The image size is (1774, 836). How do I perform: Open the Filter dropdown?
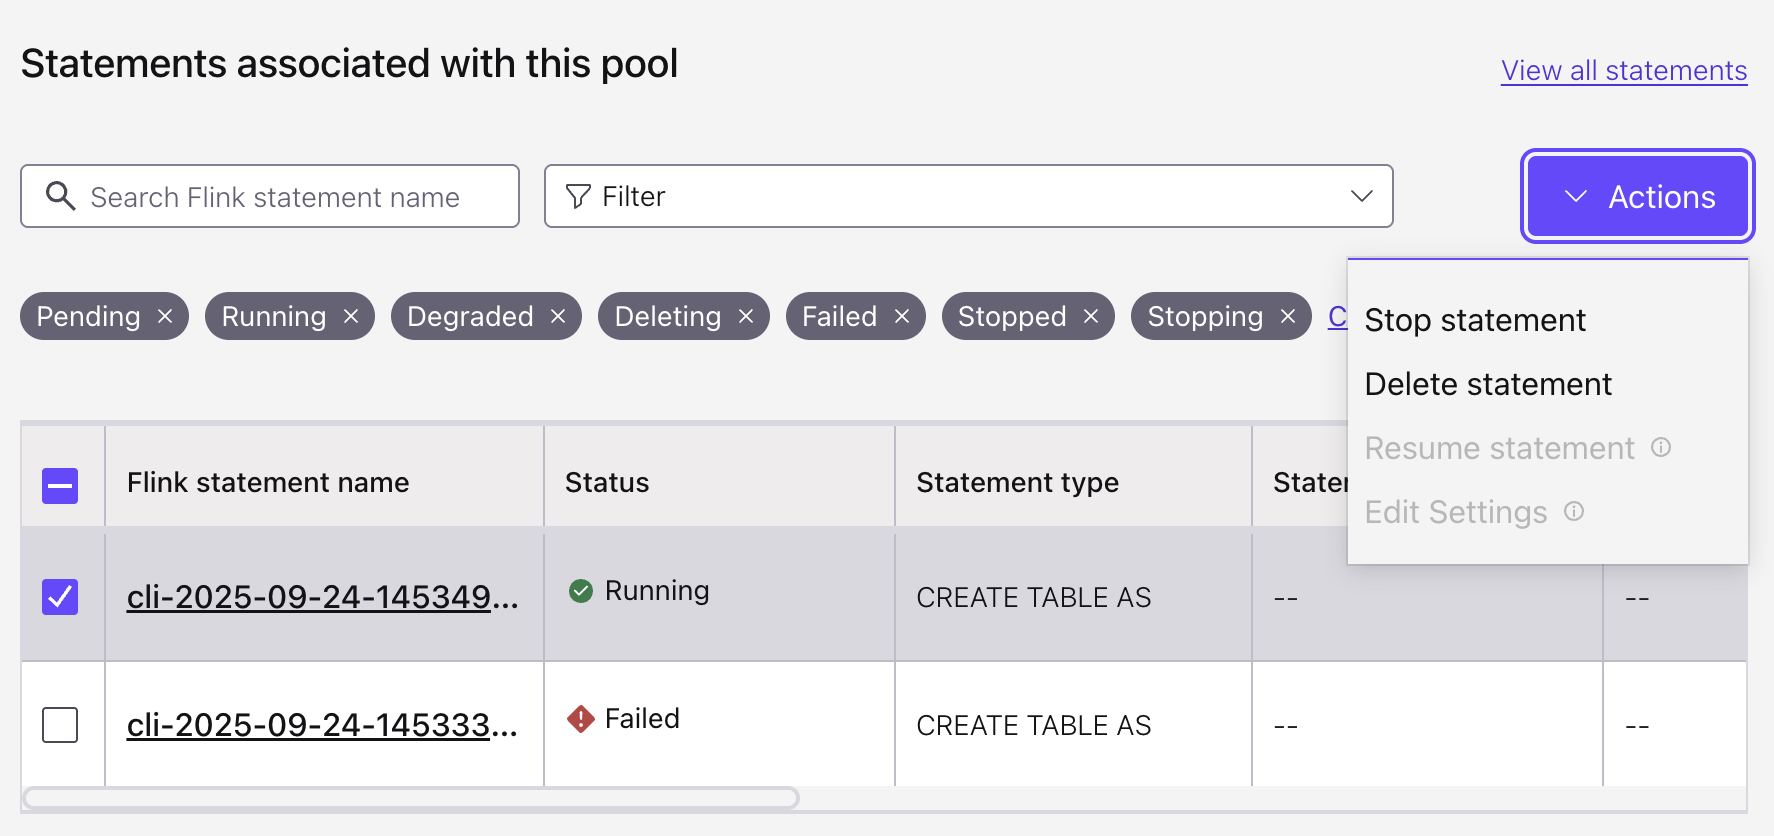(968, 196)
